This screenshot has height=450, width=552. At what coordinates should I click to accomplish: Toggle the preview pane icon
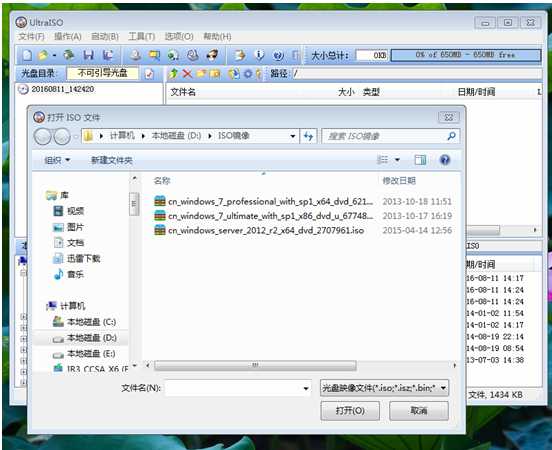[420, 160]
